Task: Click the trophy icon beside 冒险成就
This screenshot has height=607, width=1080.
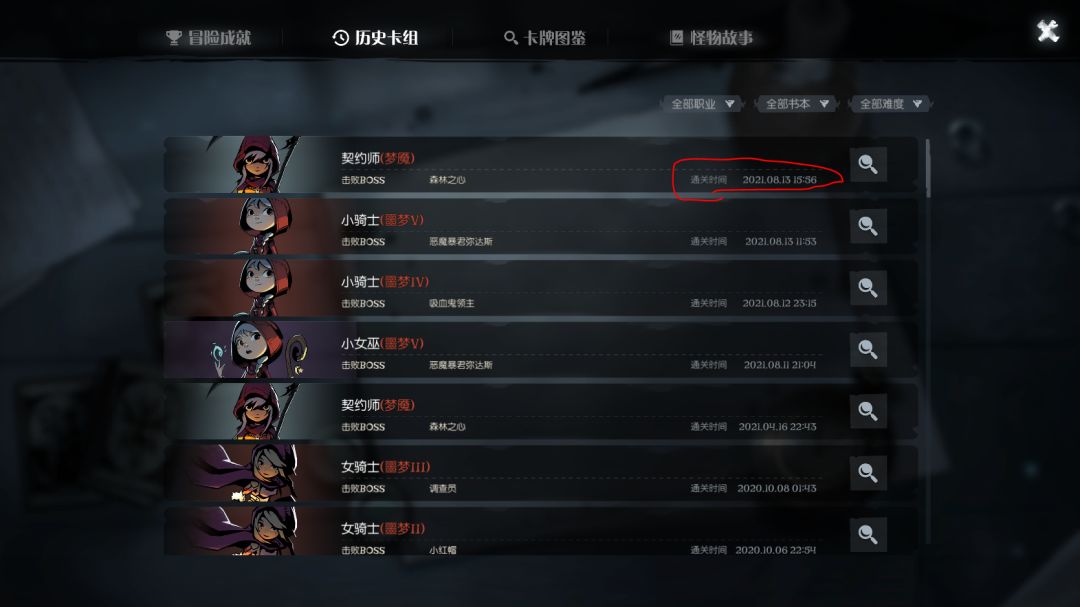Action: coord(174,38)
